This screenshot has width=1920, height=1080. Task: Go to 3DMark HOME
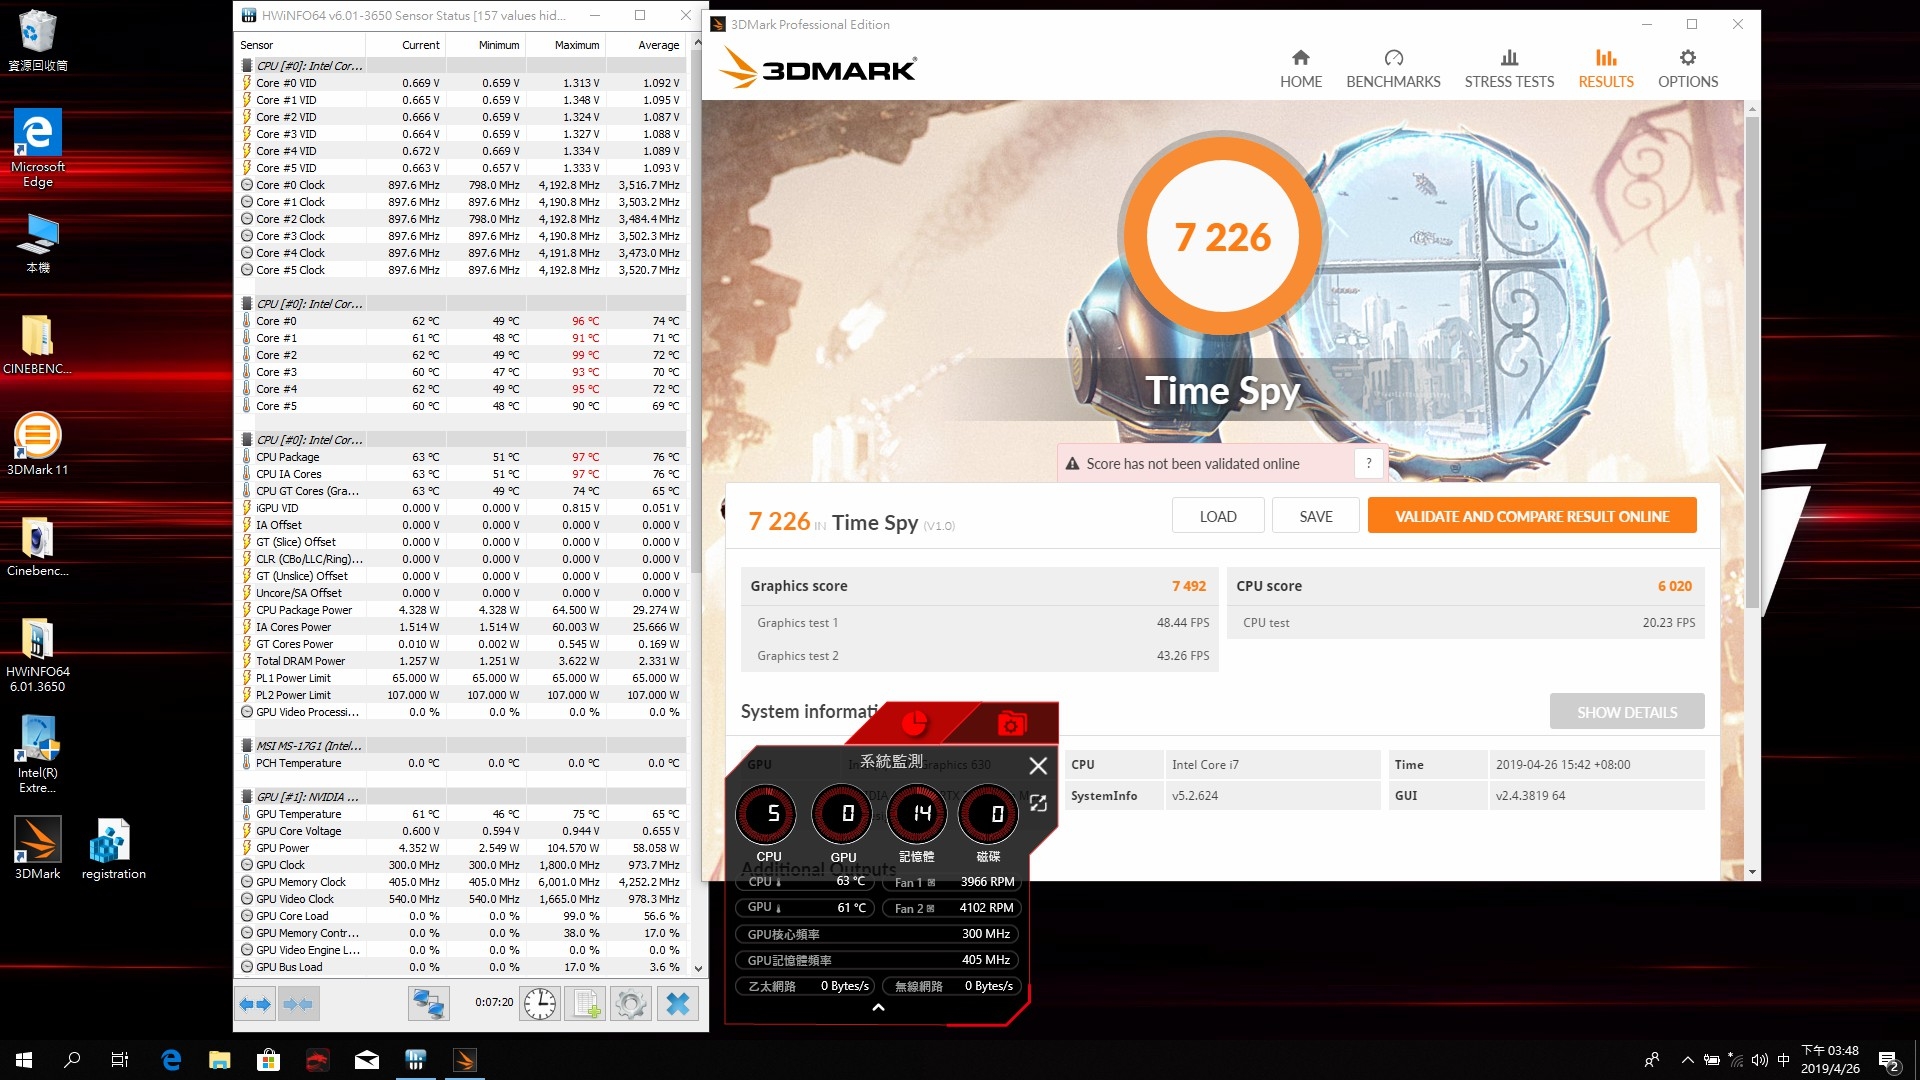1300,69
